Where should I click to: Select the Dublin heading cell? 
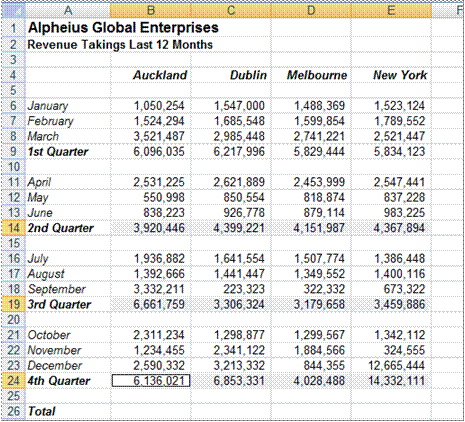point(231,75)
